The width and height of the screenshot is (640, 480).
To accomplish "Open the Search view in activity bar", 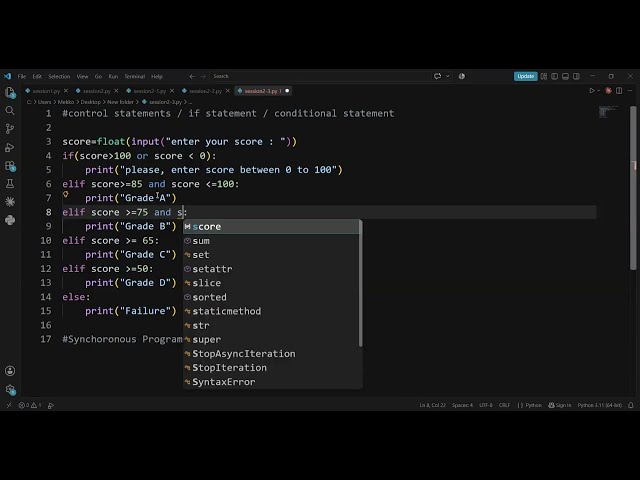I will [10, 111].
